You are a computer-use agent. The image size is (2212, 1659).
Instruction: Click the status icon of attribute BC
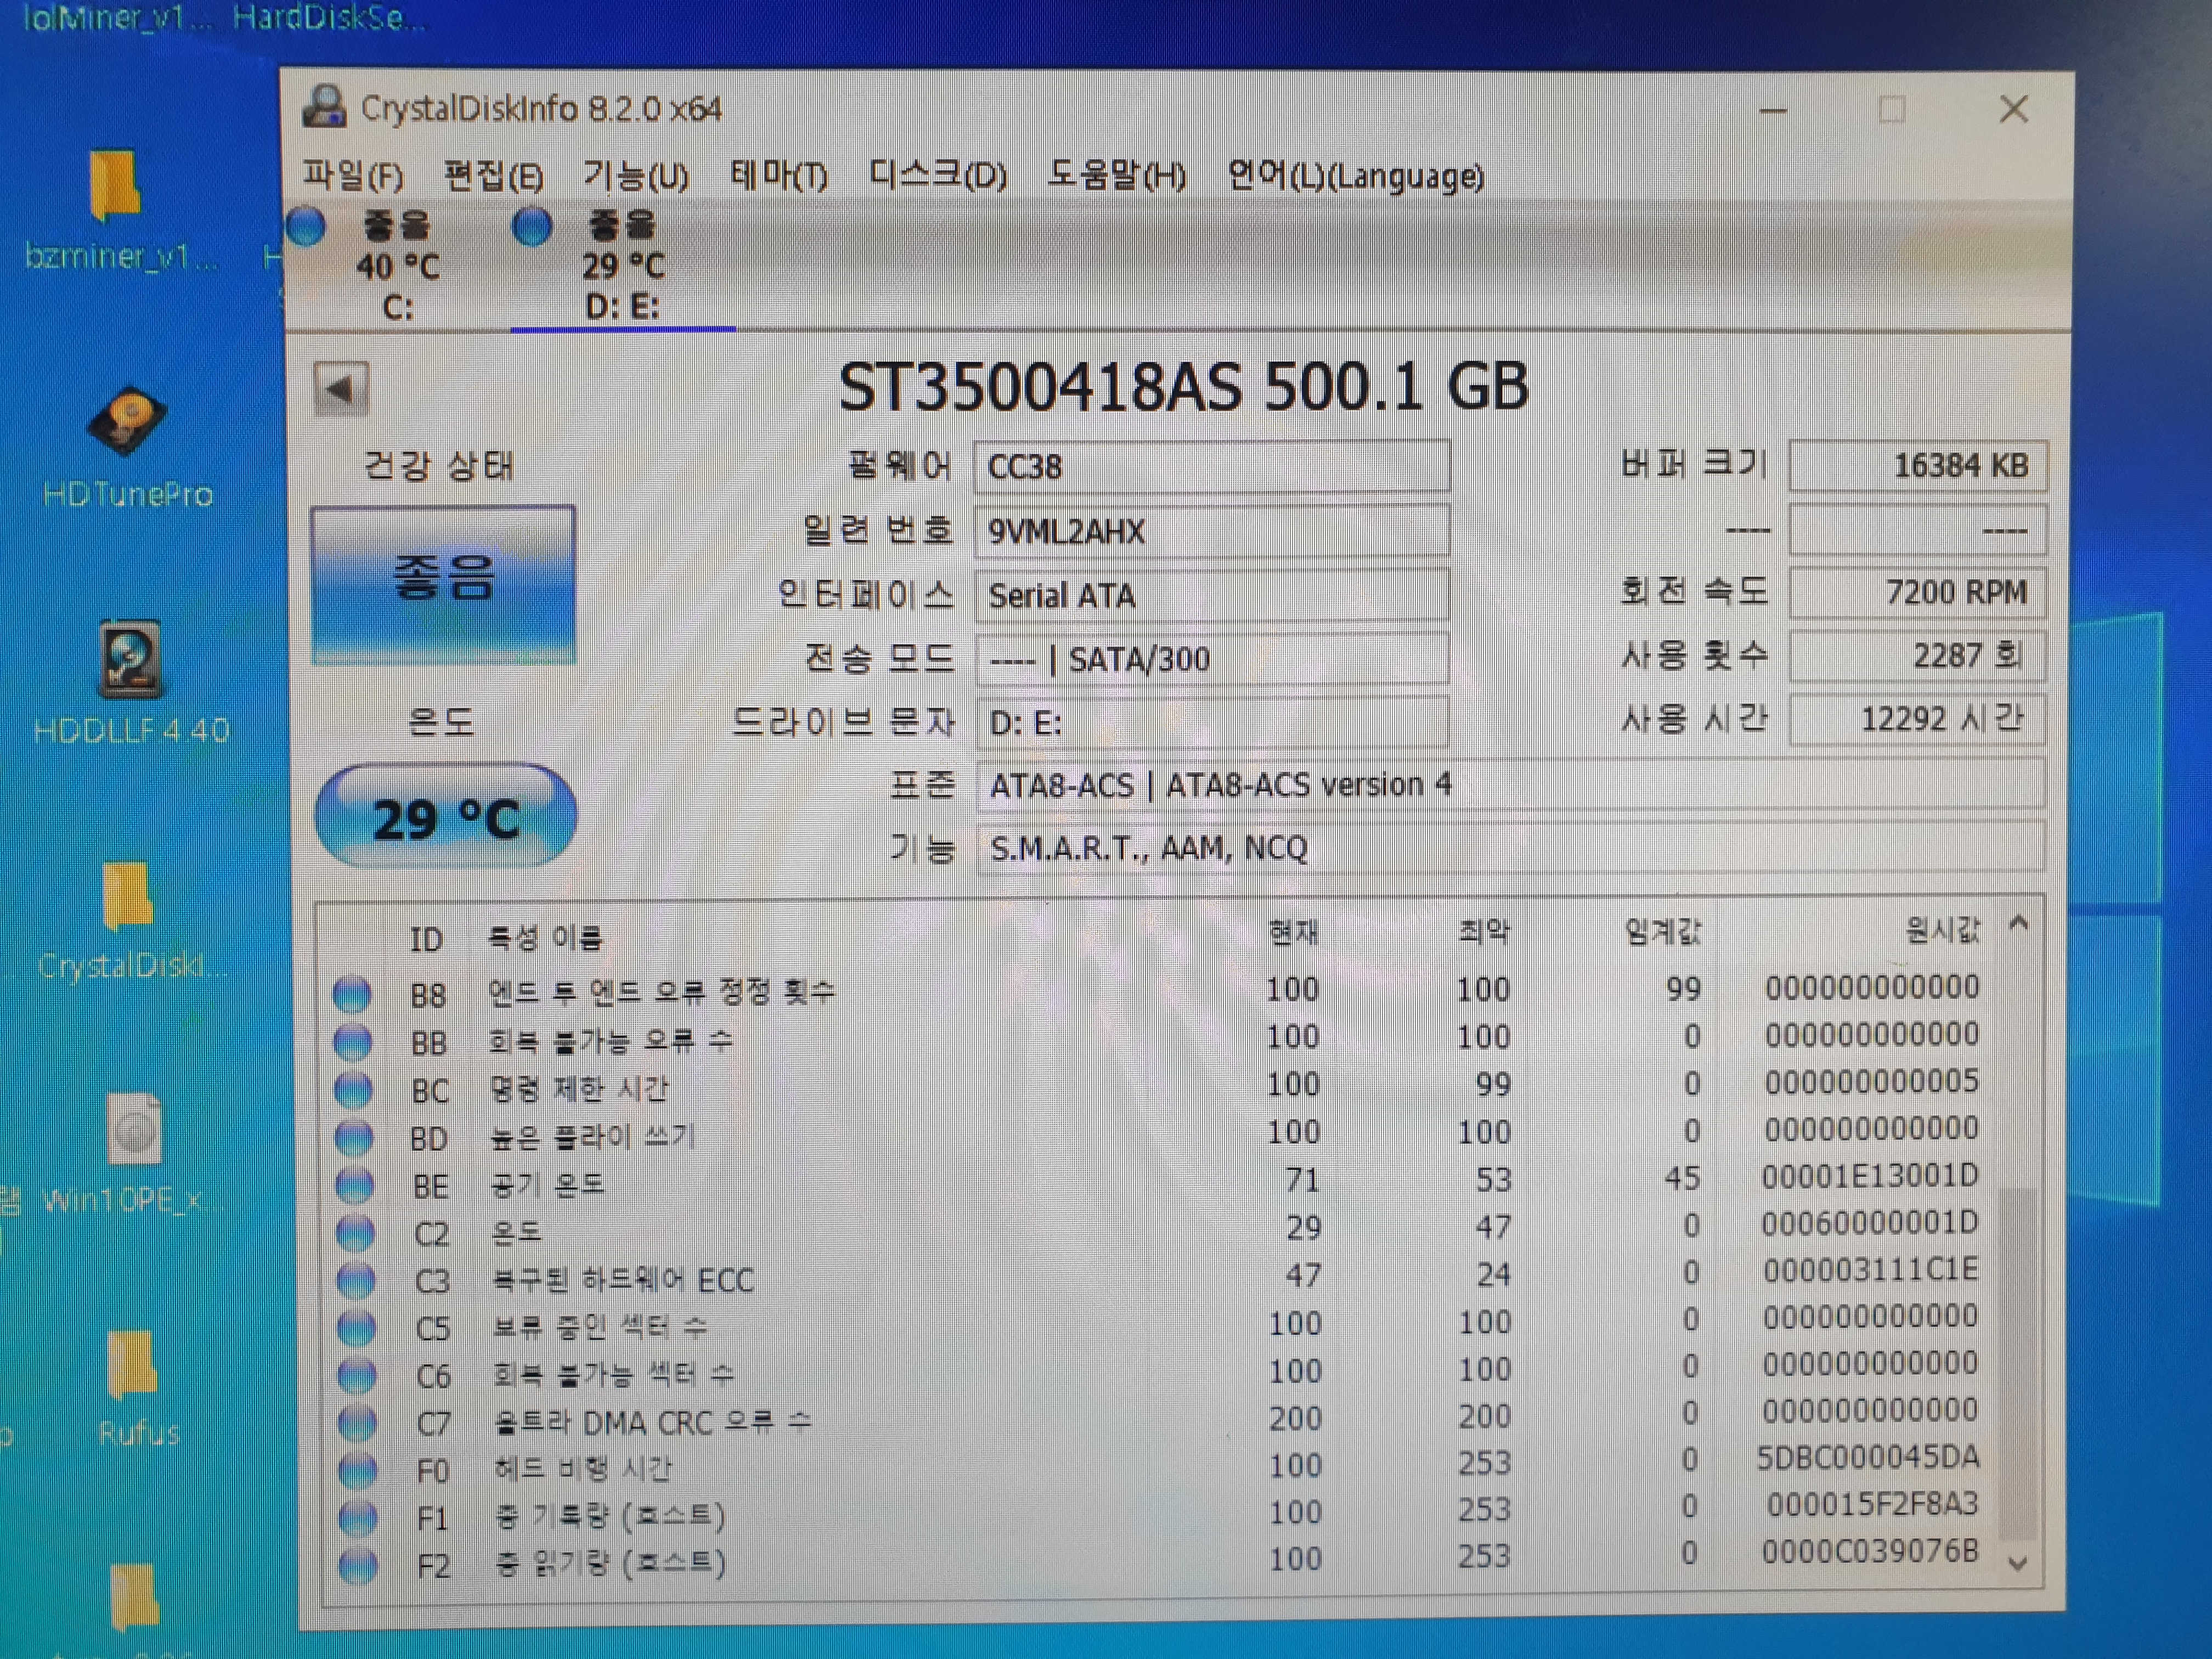click(x=353, y=1089)
